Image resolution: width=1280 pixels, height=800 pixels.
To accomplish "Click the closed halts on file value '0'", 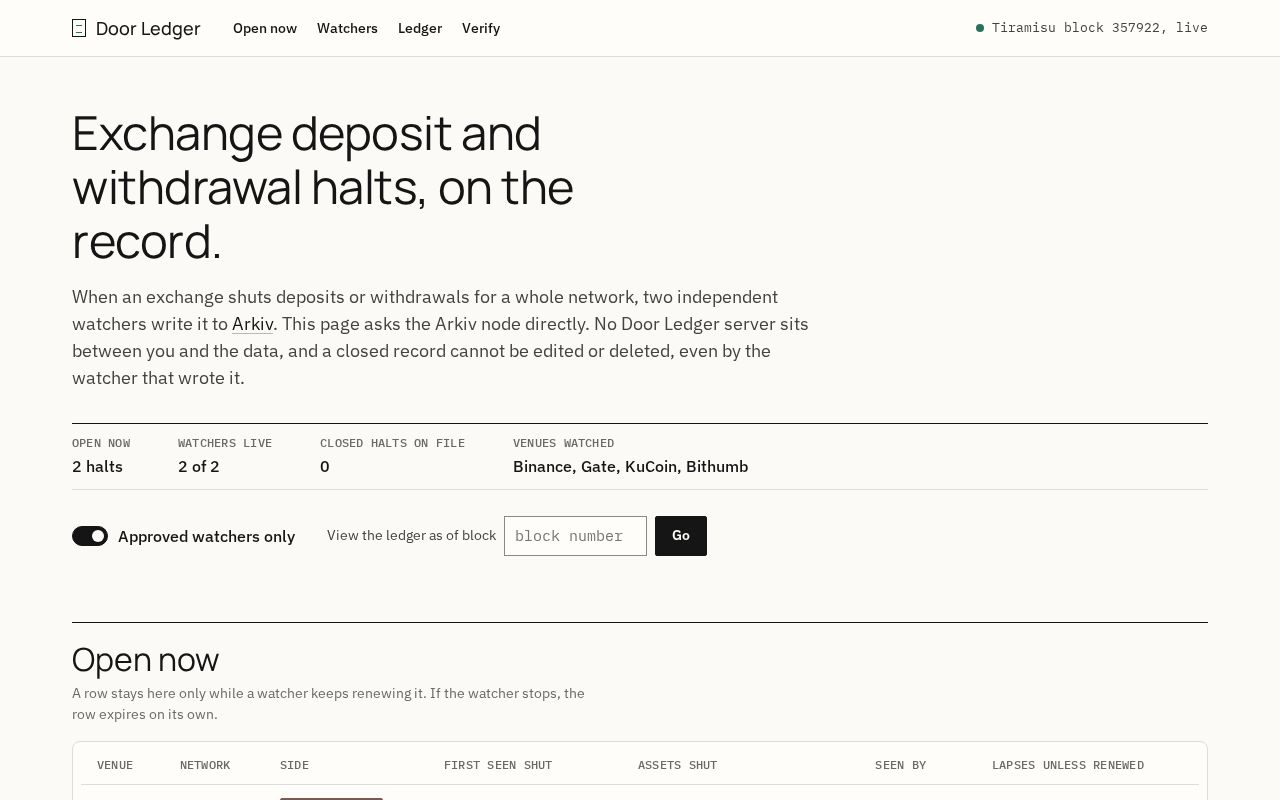I will [x=325, y=466].
